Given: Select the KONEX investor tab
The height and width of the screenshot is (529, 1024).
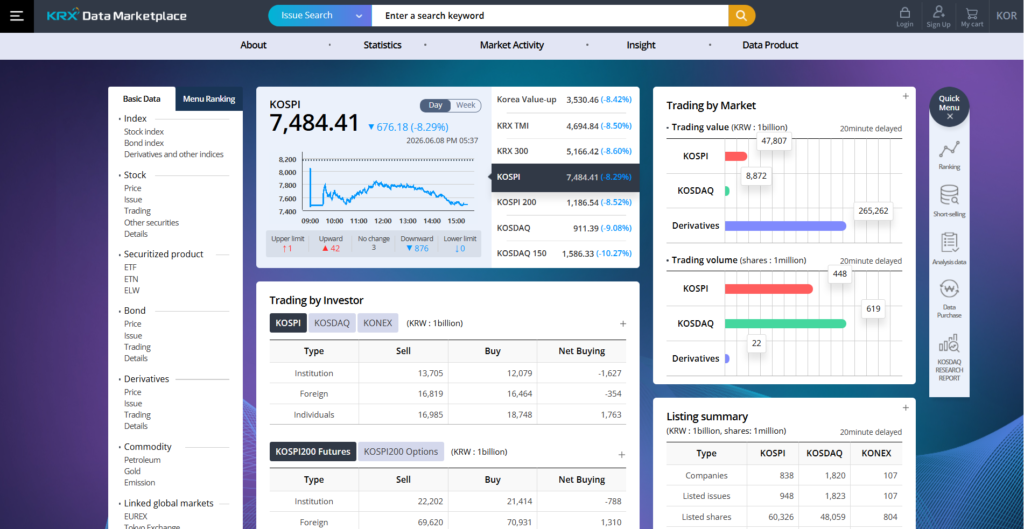Looking at the screenshot, I should pyautogui.click(x=378, y=323).
